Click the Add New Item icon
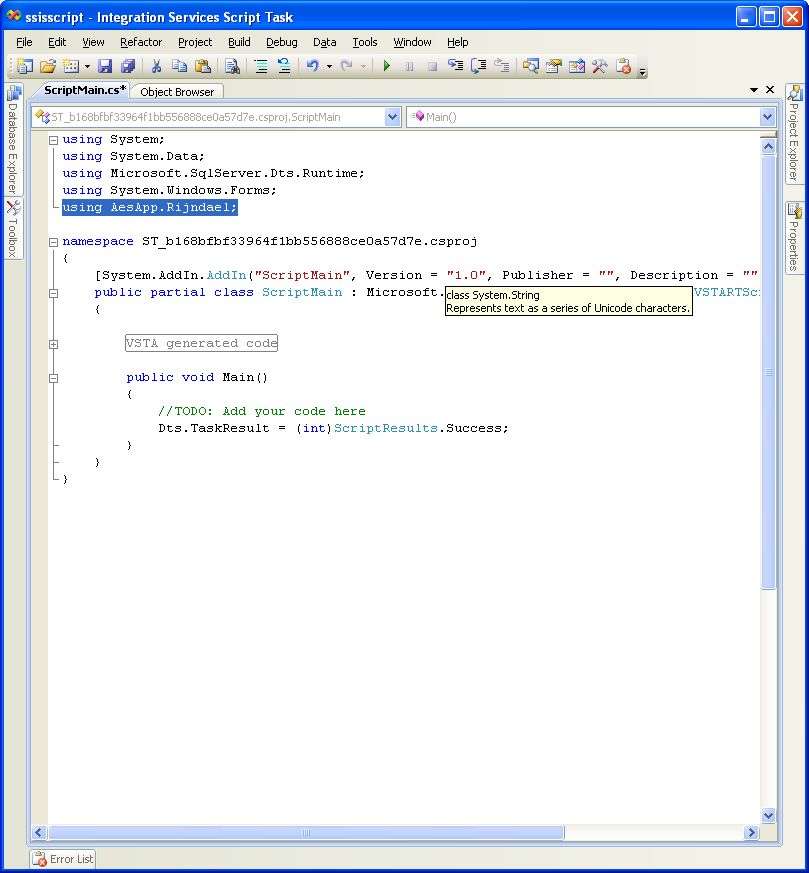Viewport: 809px width, 873px height. point(71,66)
